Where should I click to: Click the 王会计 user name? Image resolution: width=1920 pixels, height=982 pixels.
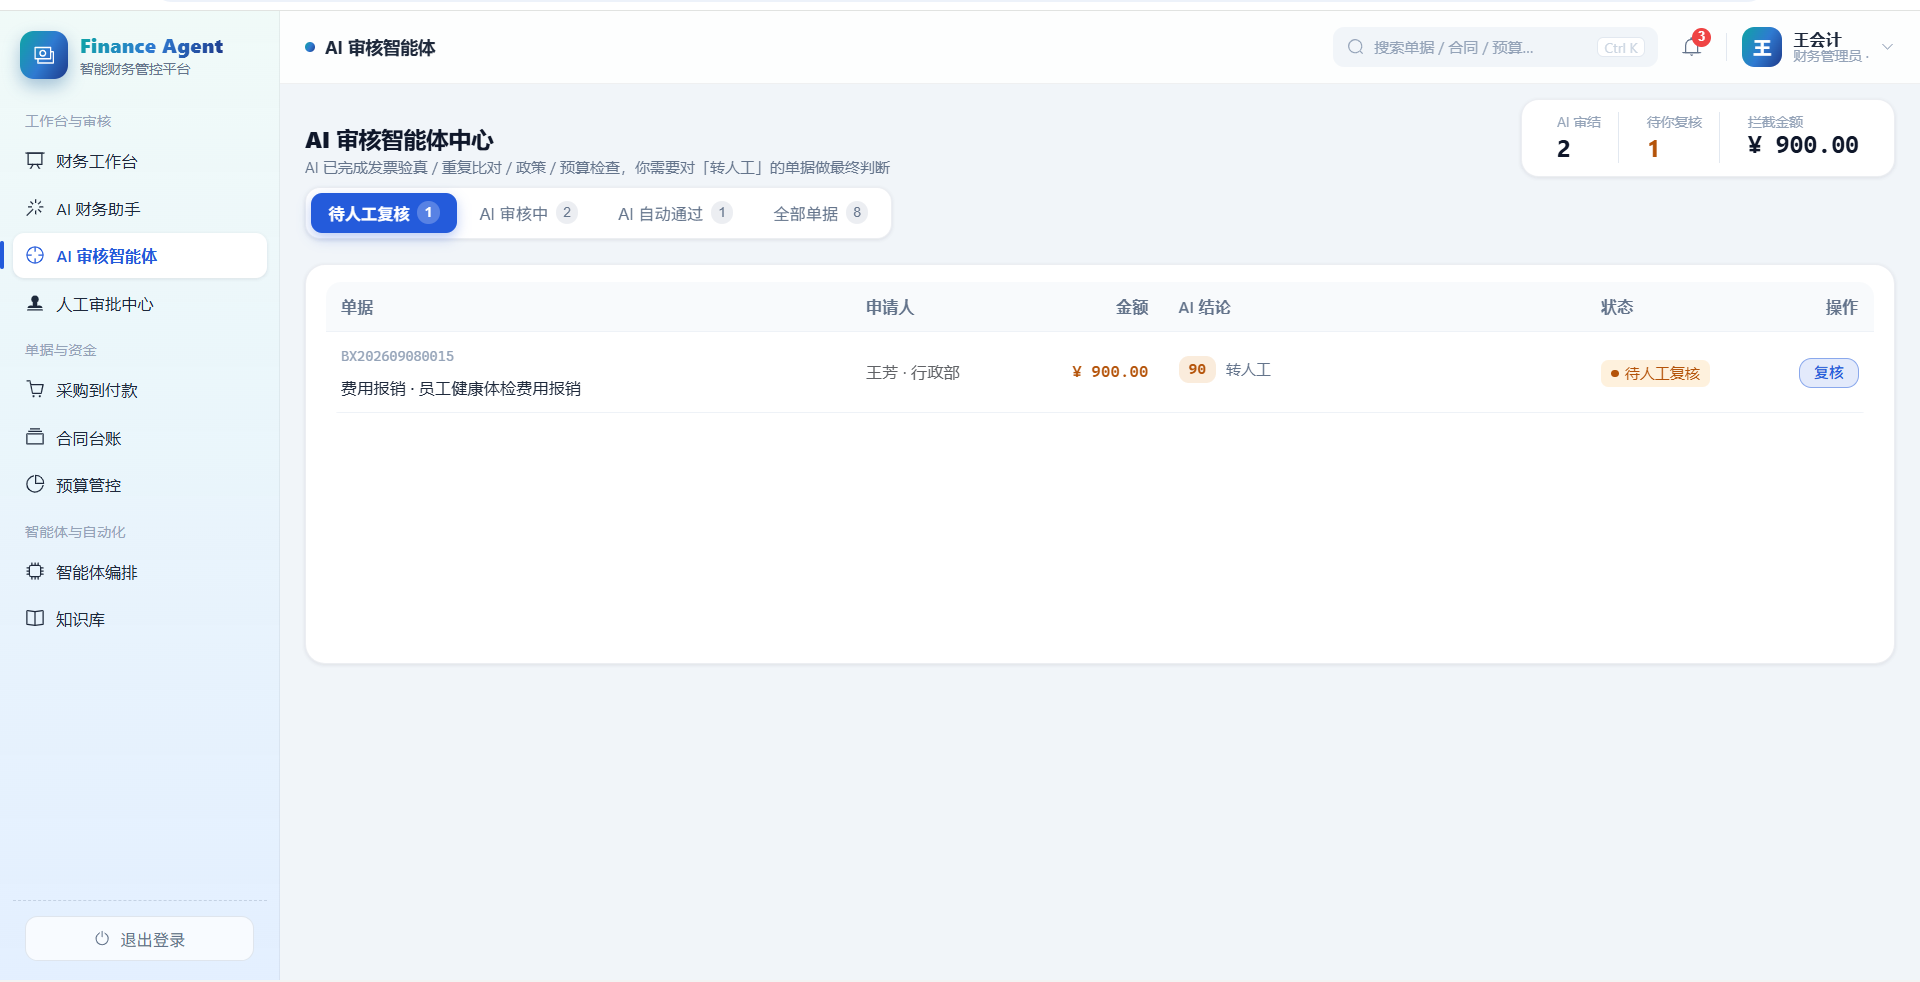click(1817, 40)
